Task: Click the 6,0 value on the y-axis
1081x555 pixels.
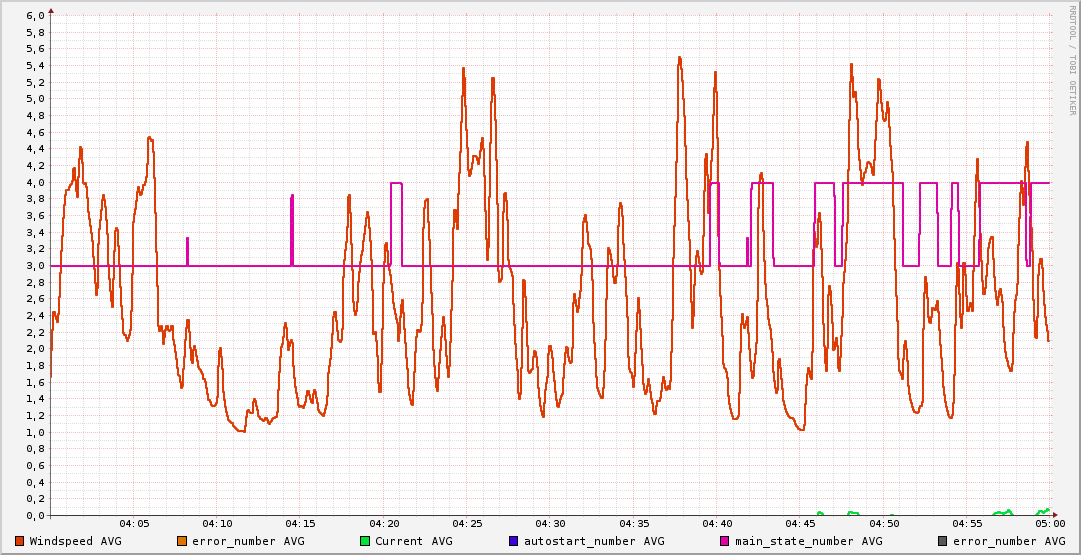Action: click(x=35, y=16)
